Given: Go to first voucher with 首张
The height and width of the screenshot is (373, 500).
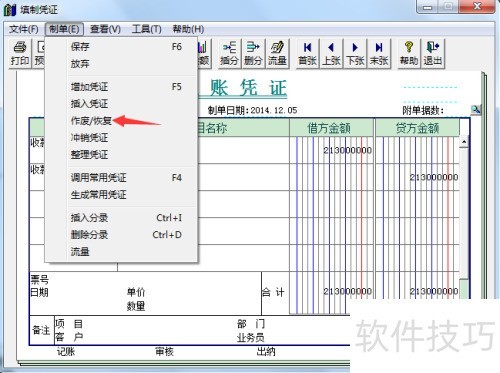Looking at the screenshot, I should point(307,53).
